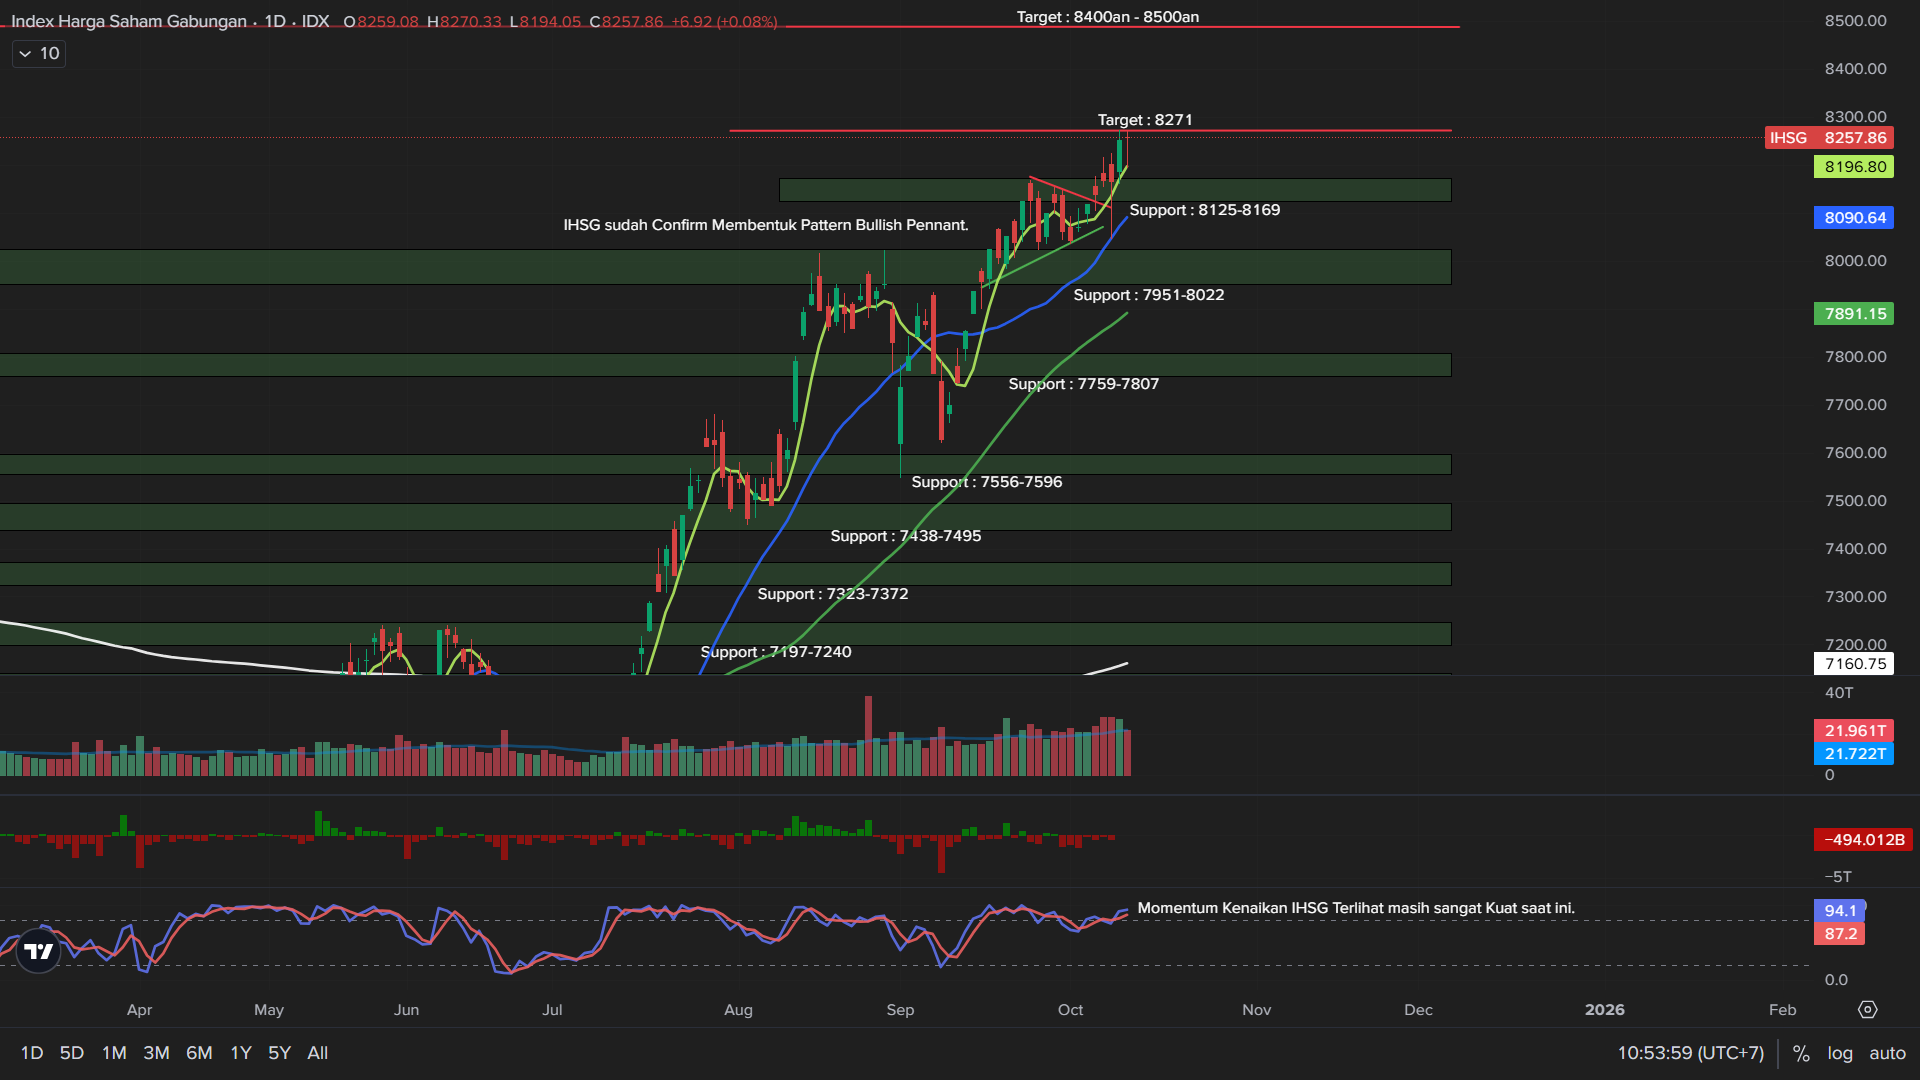Choose the 1Y time range
Image resolution: width=1920 pixels, height=1080 pixels.
[x=241, y=1053]
